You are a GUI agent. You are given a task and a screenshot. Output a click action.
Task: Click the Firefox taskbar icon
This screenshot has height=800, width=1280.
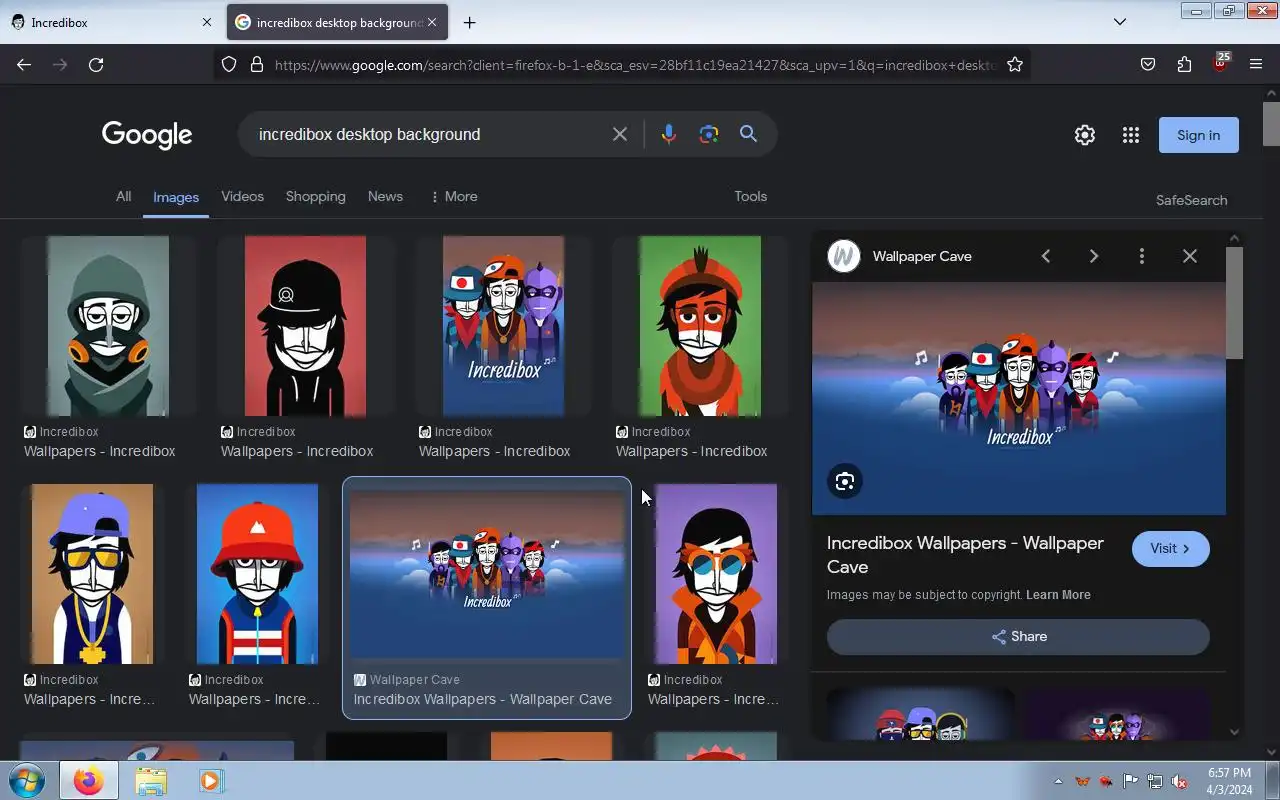pos(88,780)
